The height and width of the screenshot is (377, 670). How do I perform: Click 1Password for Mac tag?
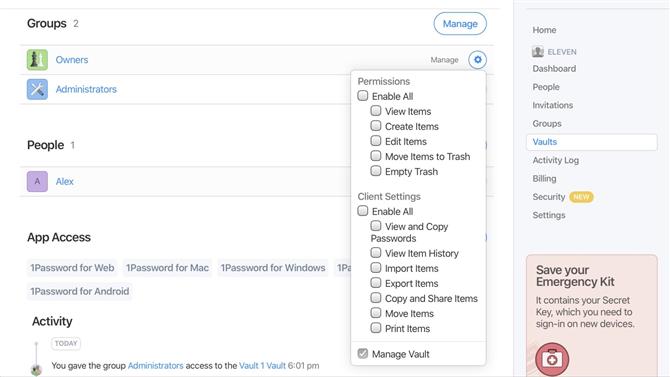tap(167, 268)
